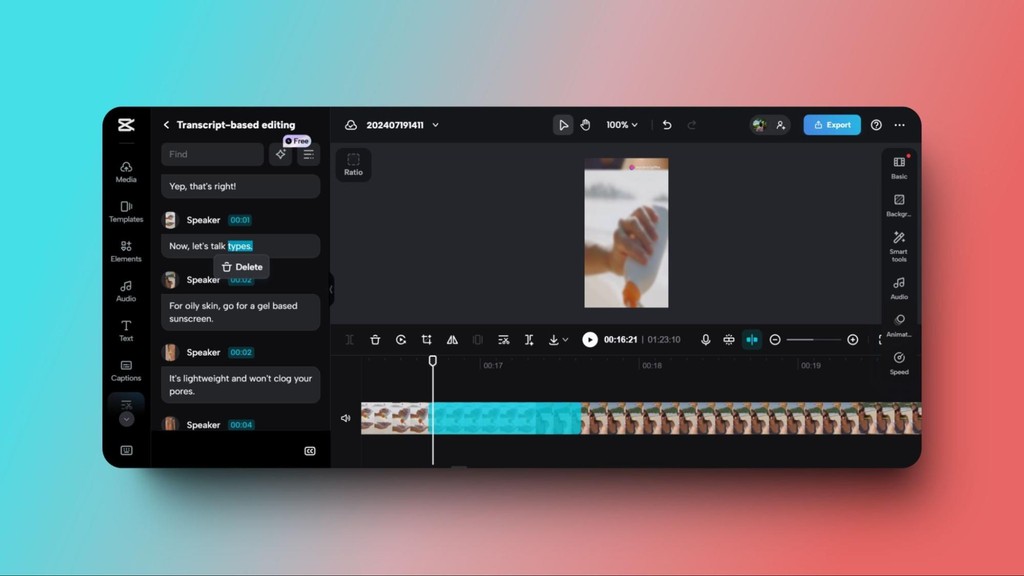Delete the clip using the trash icon

coord(375,339)
